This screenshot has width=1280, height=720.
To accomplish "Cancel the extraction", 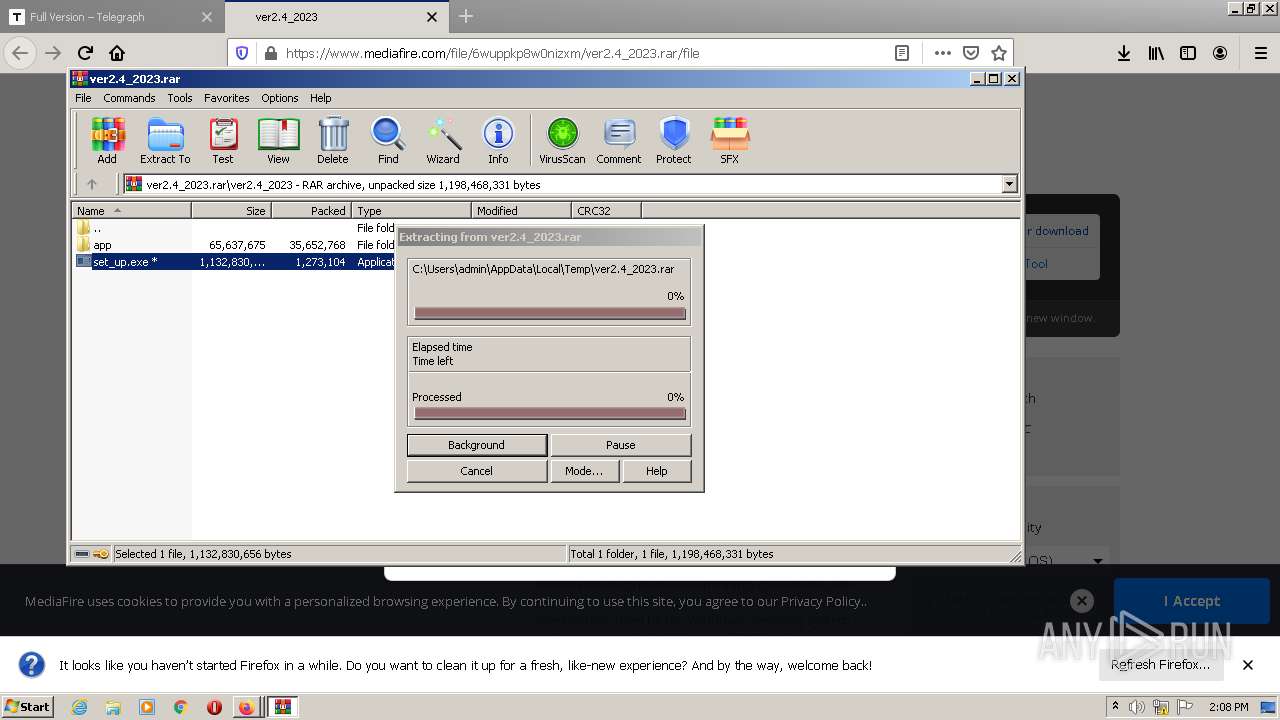I will click(x=476, y=471).
